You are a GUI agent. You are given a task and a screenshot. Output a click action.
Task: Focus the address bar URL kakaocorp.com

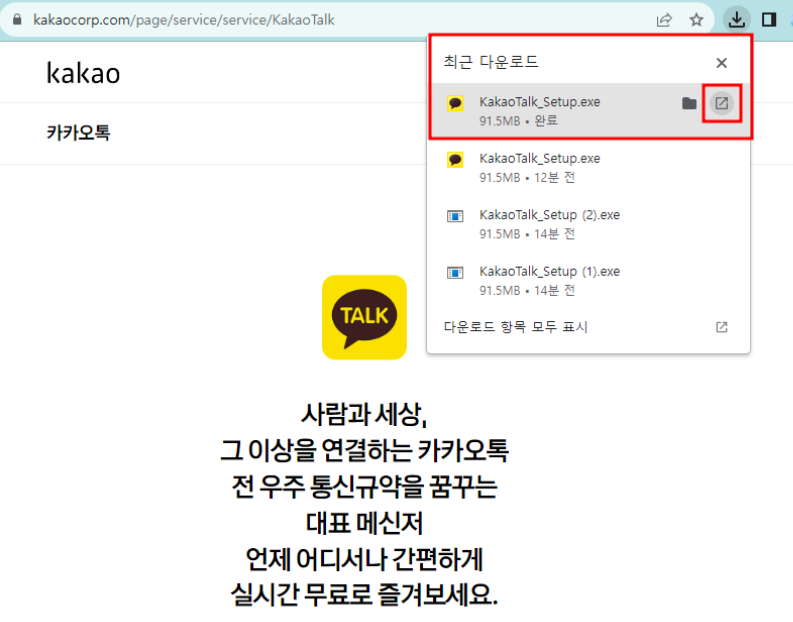(184, 20)
